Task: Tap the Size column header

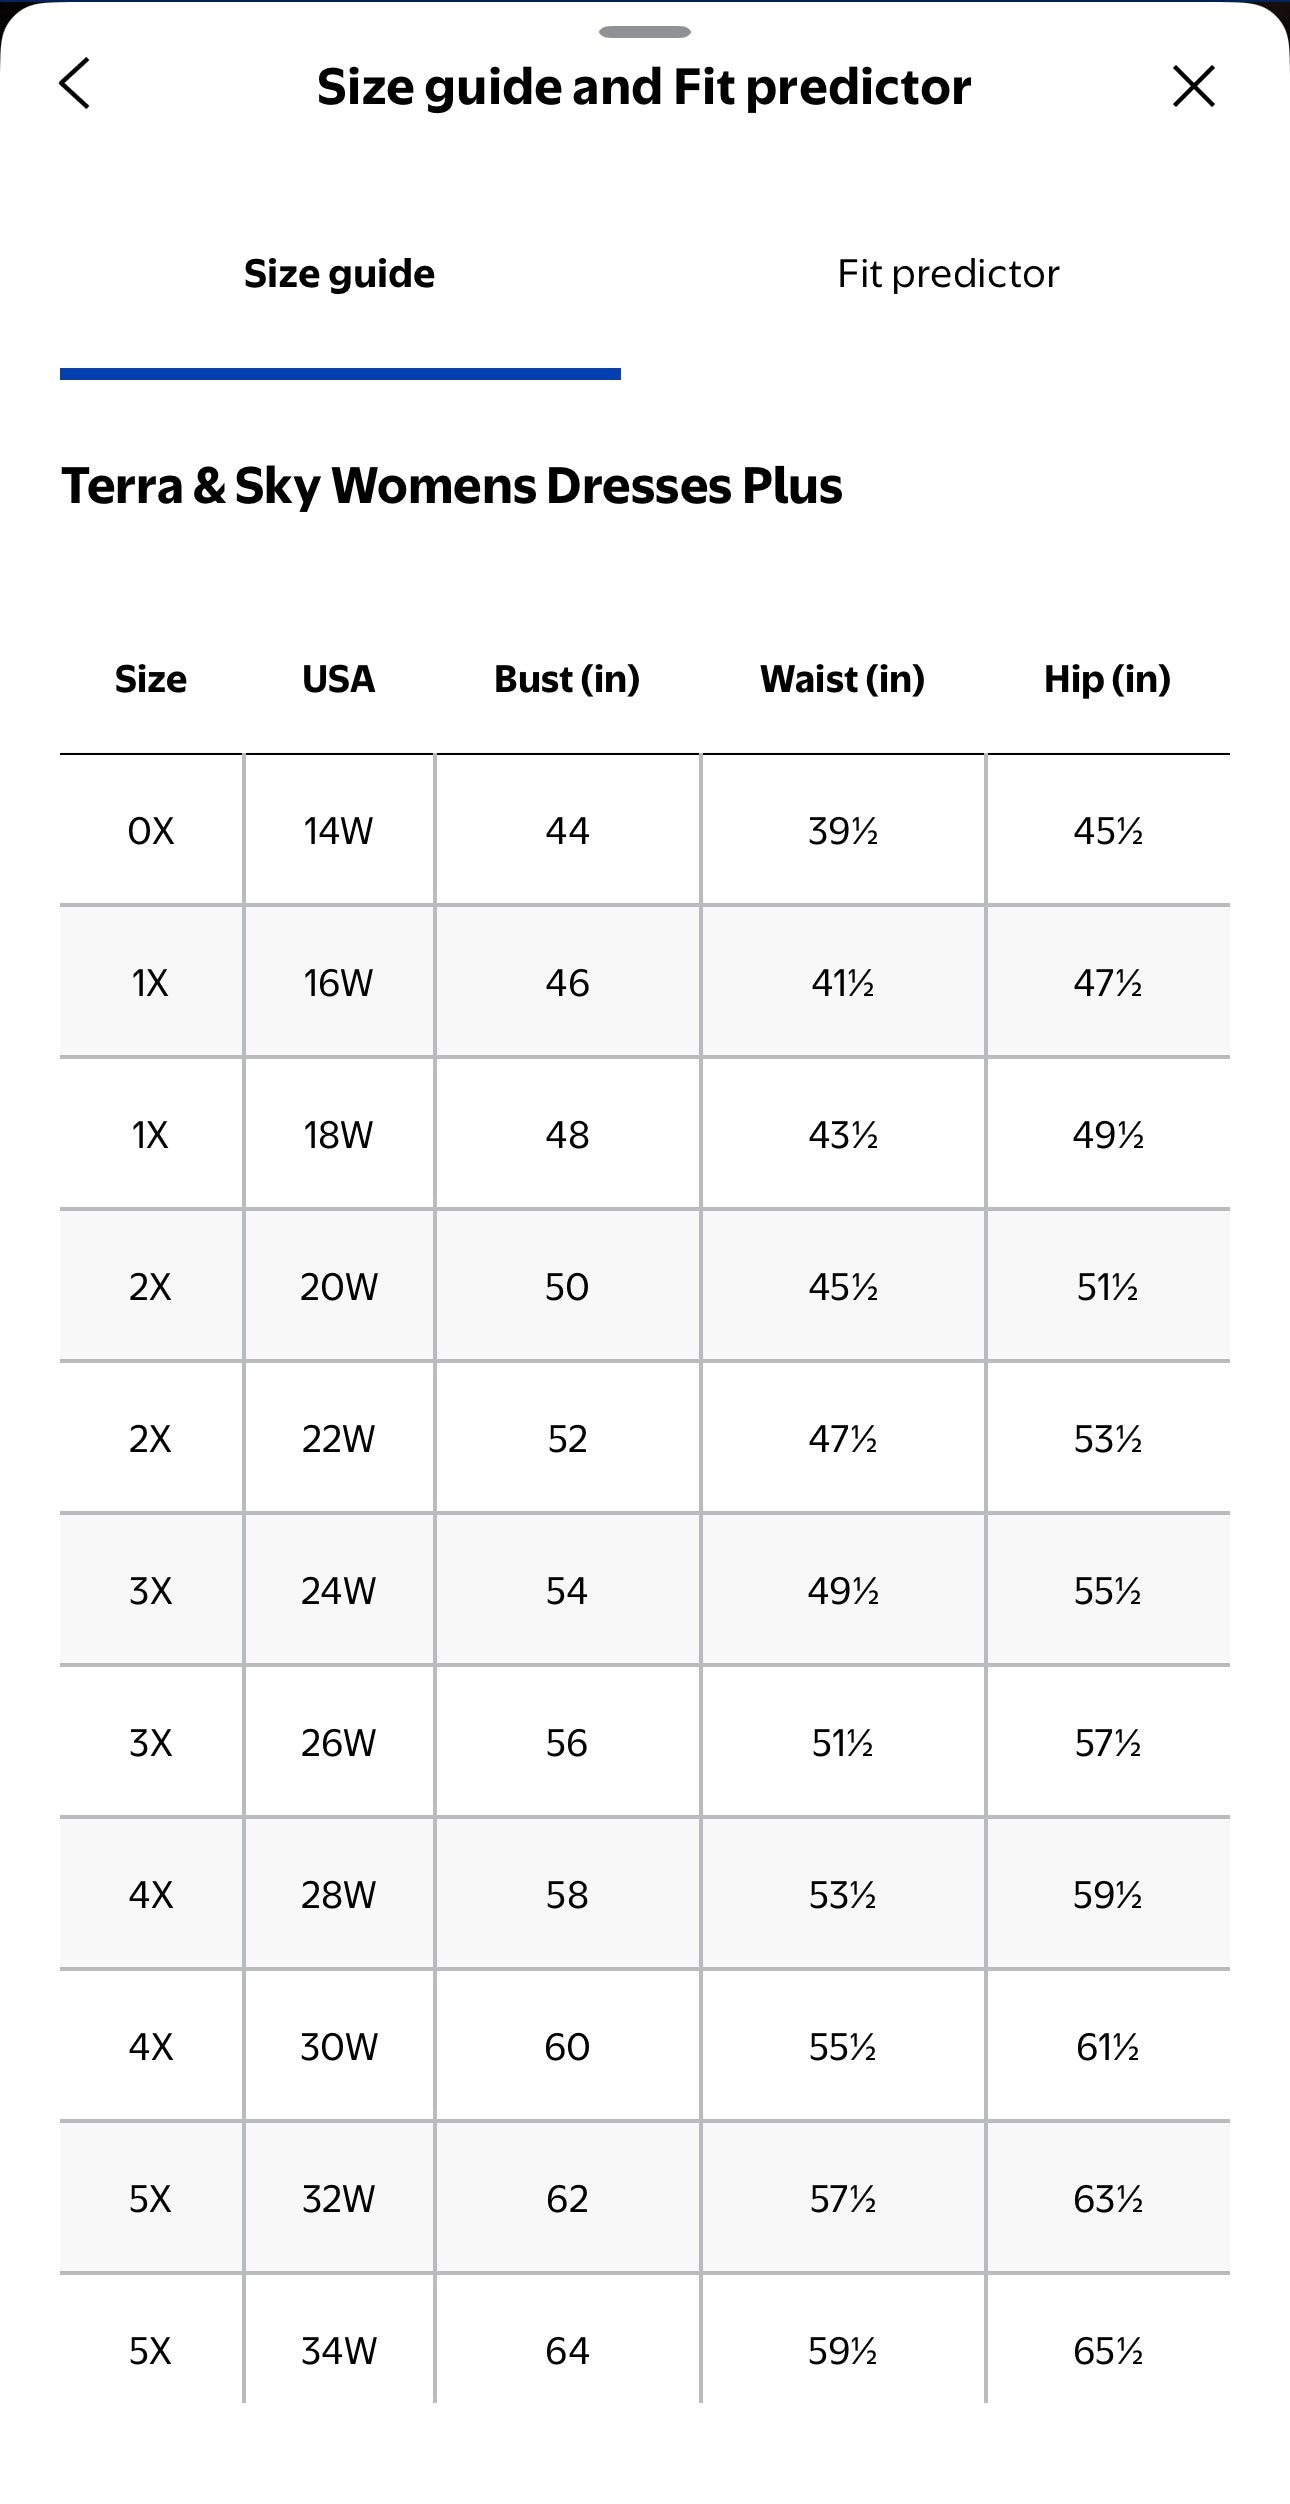Action: tap(151, 679)
